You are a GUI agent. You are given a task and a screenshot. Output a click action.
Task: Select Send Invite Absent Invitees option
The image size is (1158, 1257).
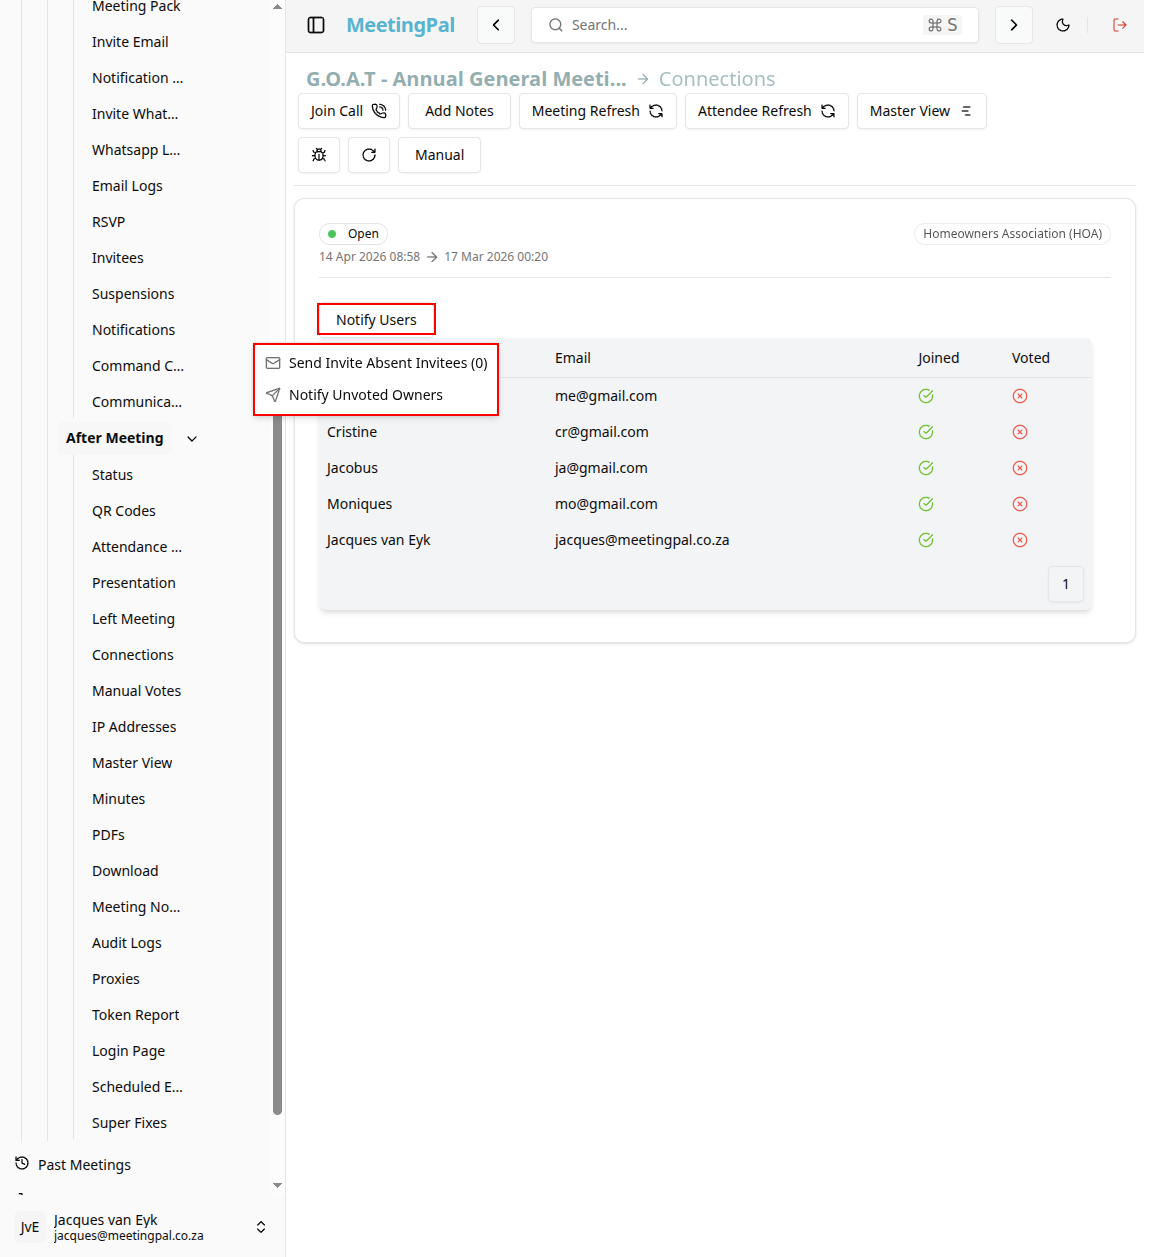(x=376, y=363)
